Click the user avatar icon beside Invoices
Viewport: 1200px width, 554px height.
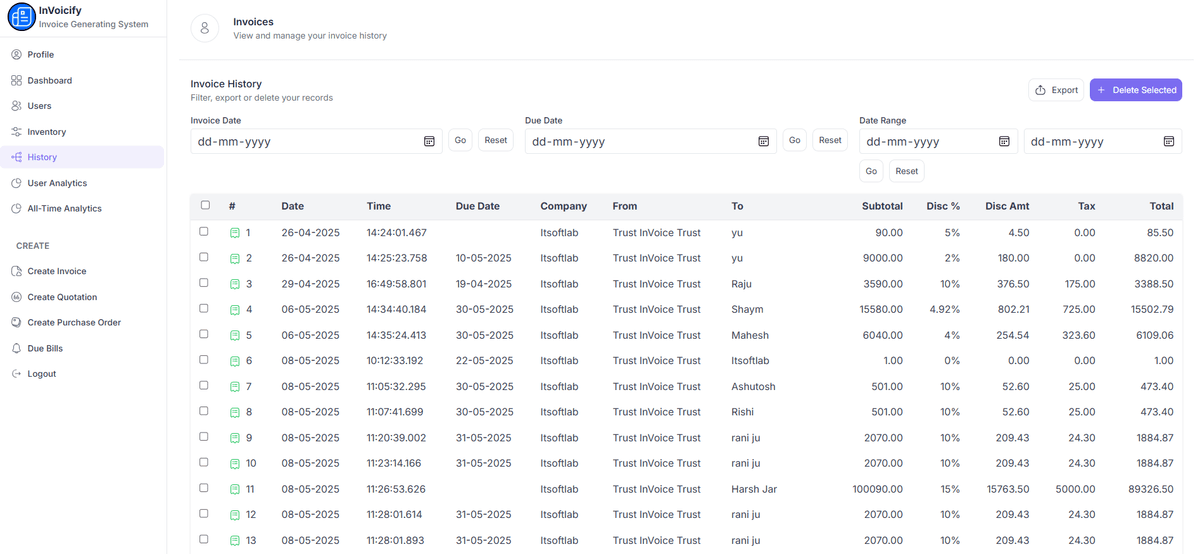[x=205, y=28]
